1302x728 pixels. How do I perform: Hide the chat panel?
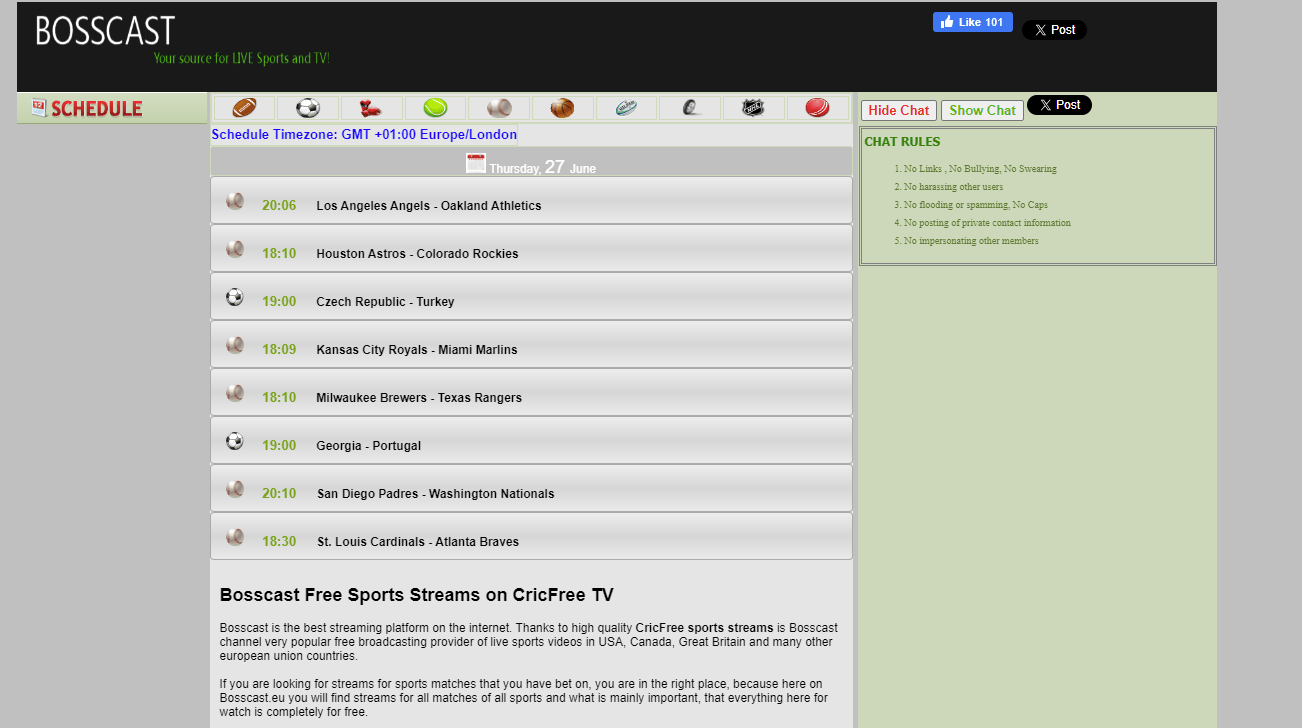tap(898, 110)
